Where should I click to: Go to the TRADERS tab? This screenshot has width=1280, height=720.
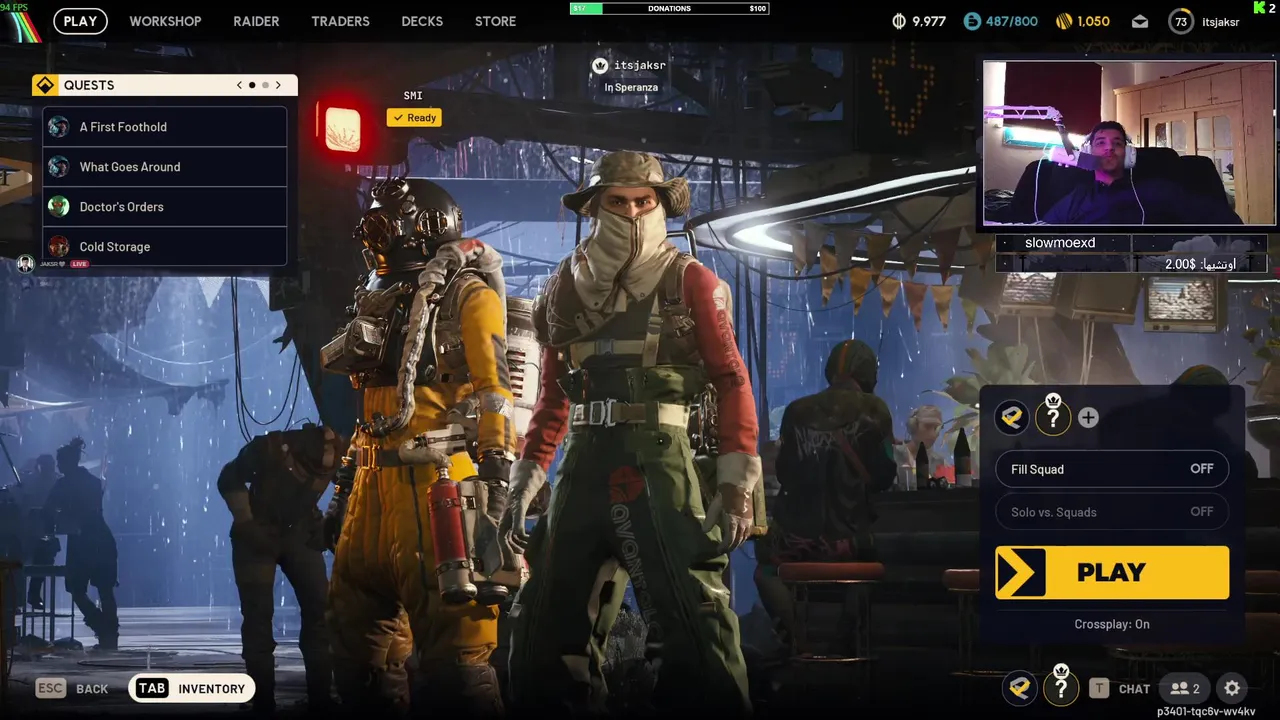click(x=340, y=21)
